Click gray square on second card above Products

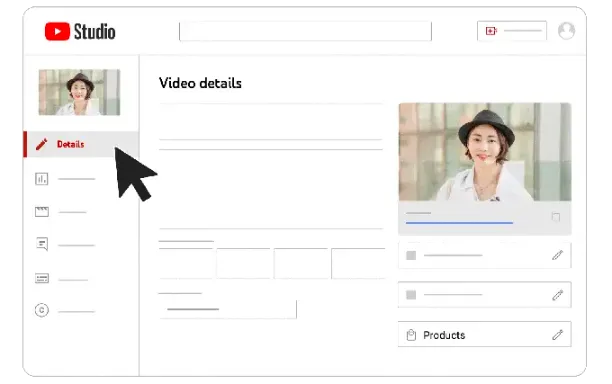(x=411, y=295)
